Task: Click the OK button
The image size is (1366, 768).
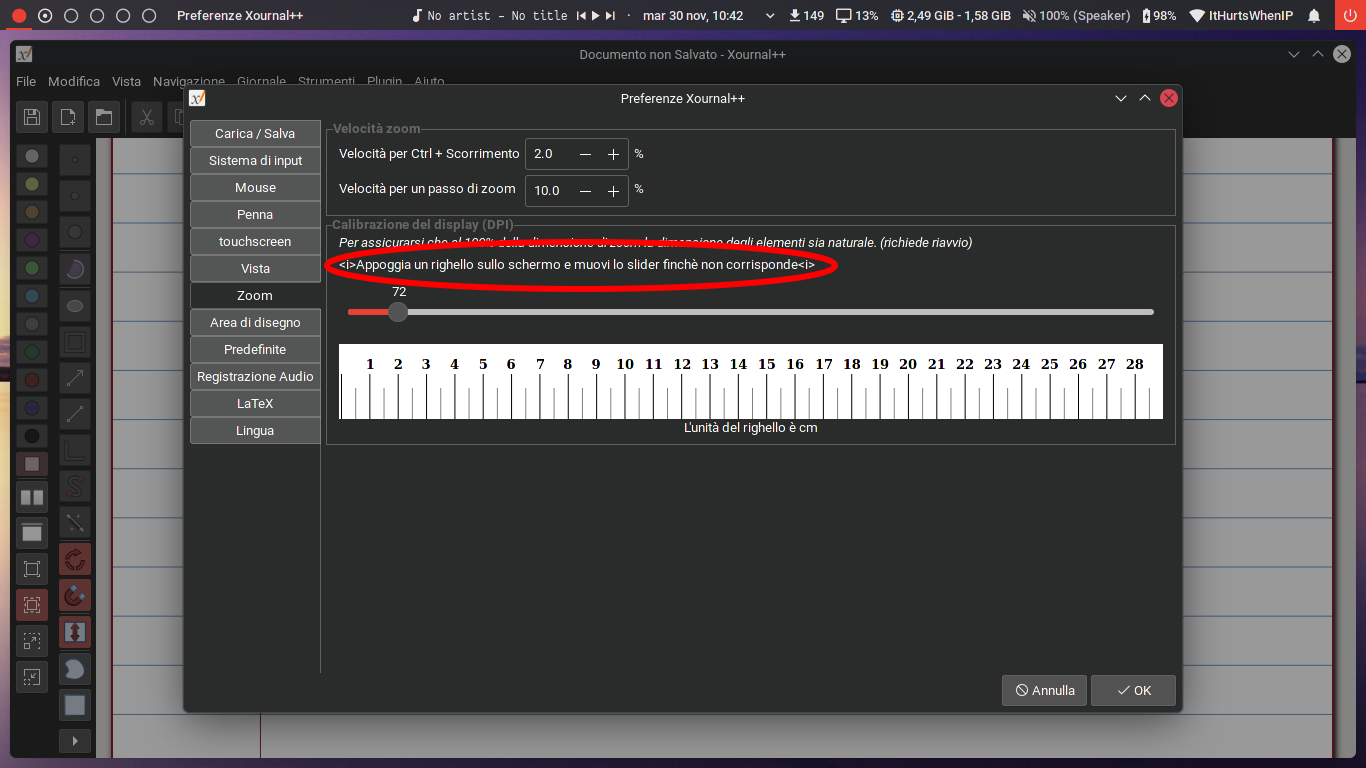Action: 1133,690
